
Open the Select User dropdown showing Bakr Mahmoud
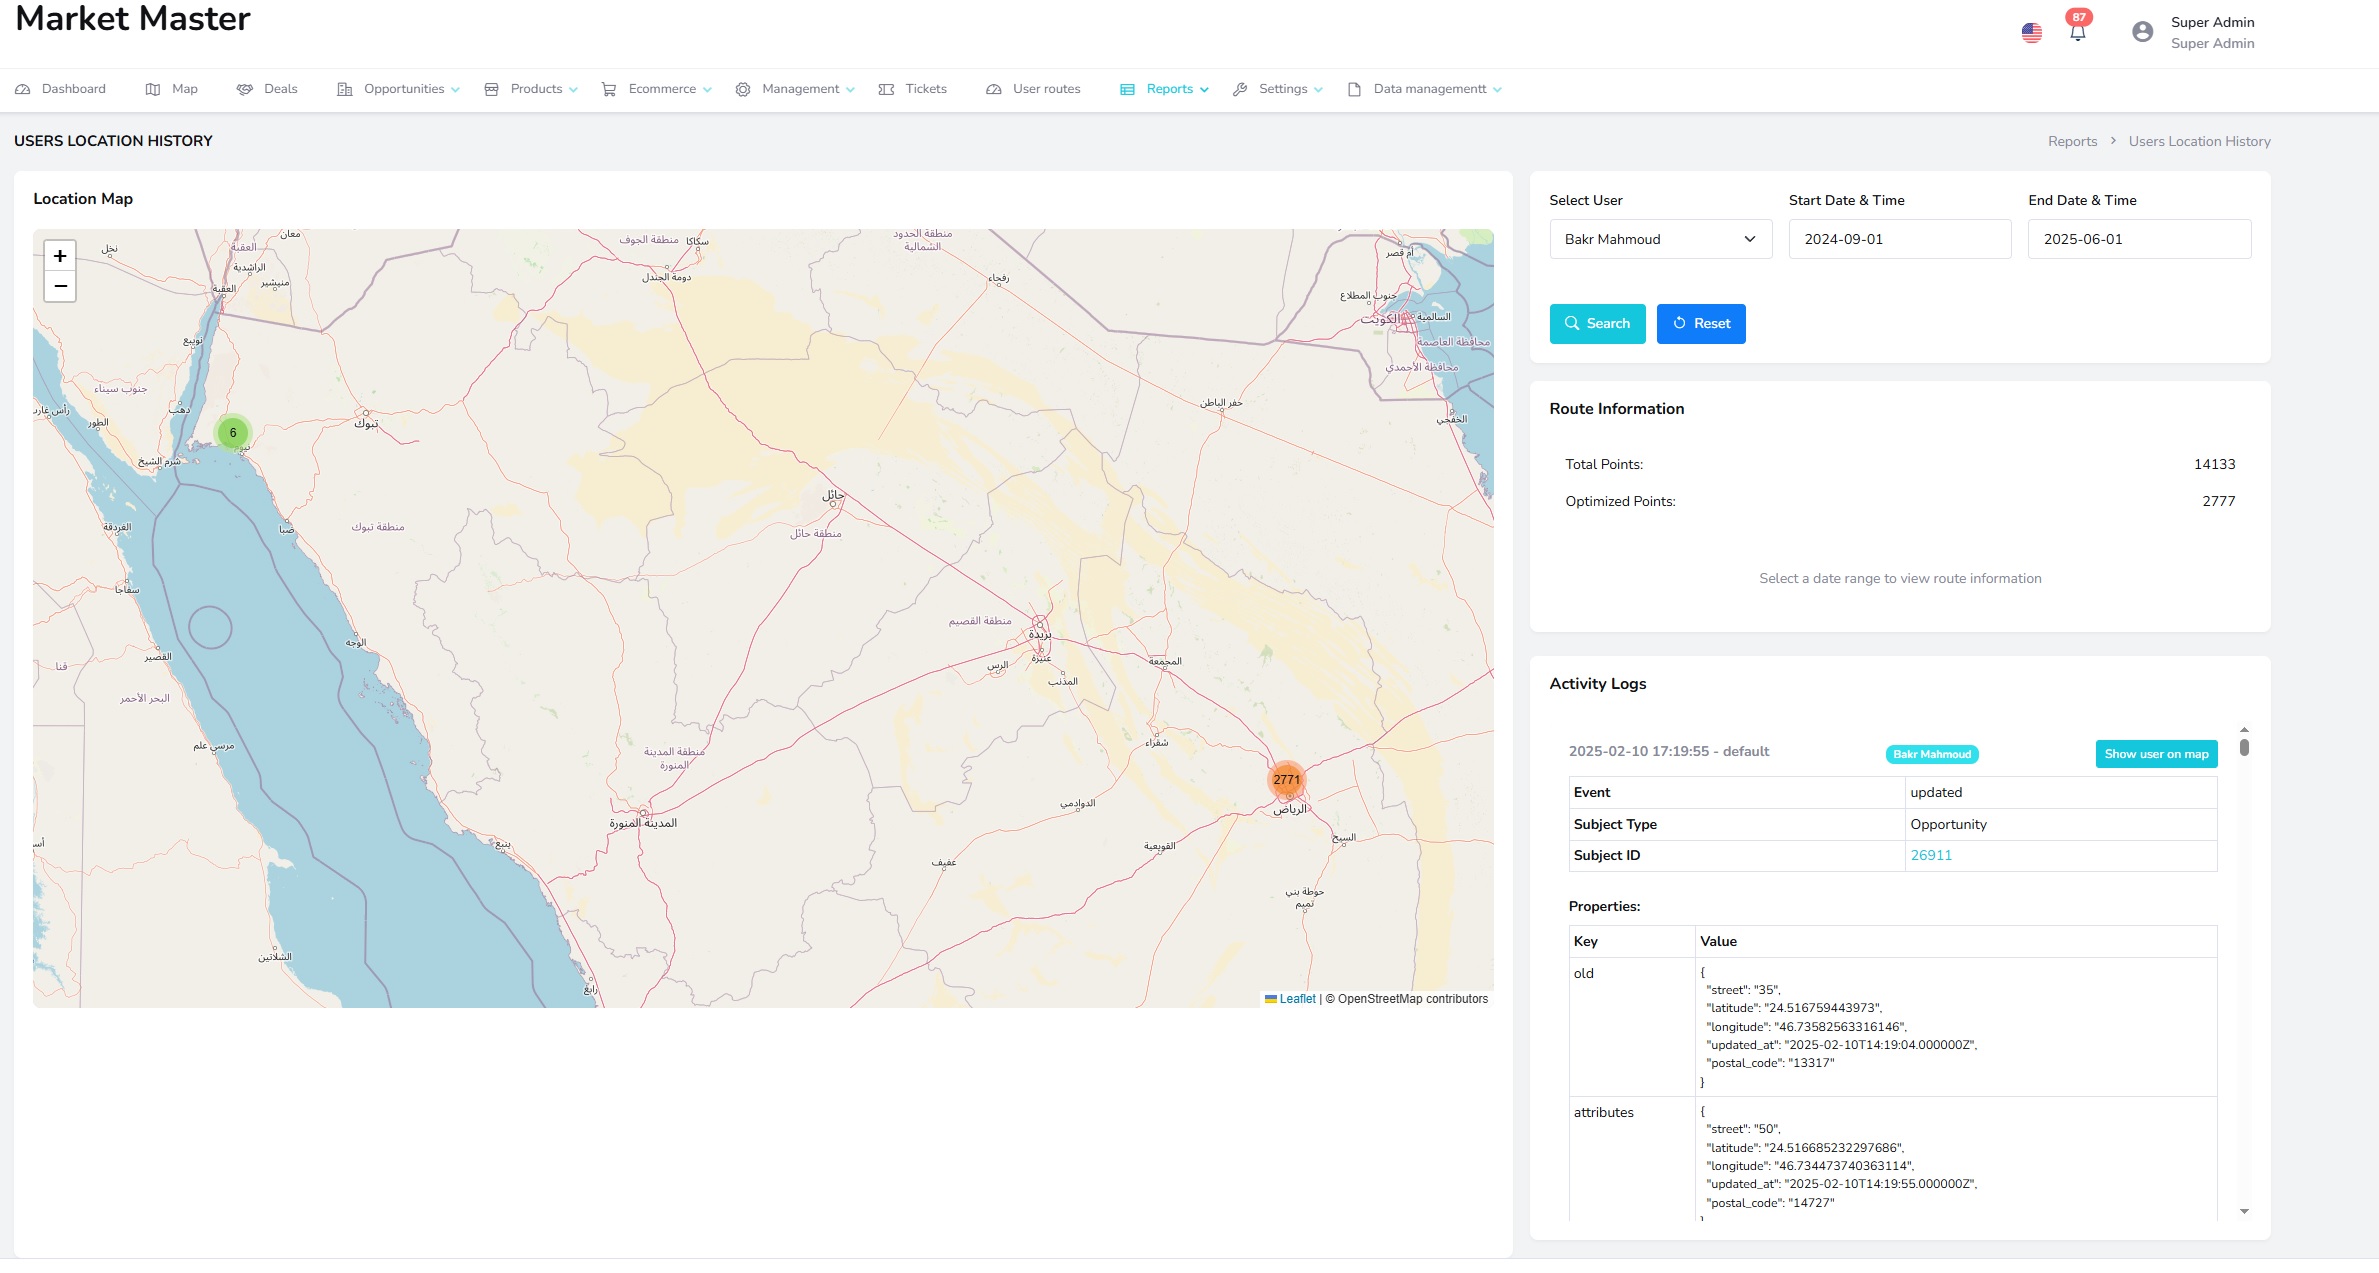[1659, 239]
